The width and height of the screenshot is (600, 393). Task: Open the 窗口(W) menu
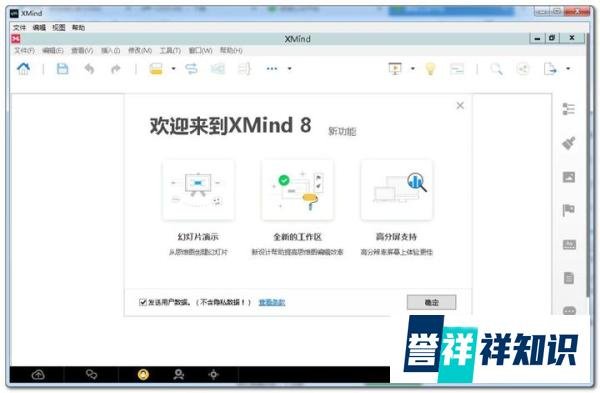coord(201,51)
